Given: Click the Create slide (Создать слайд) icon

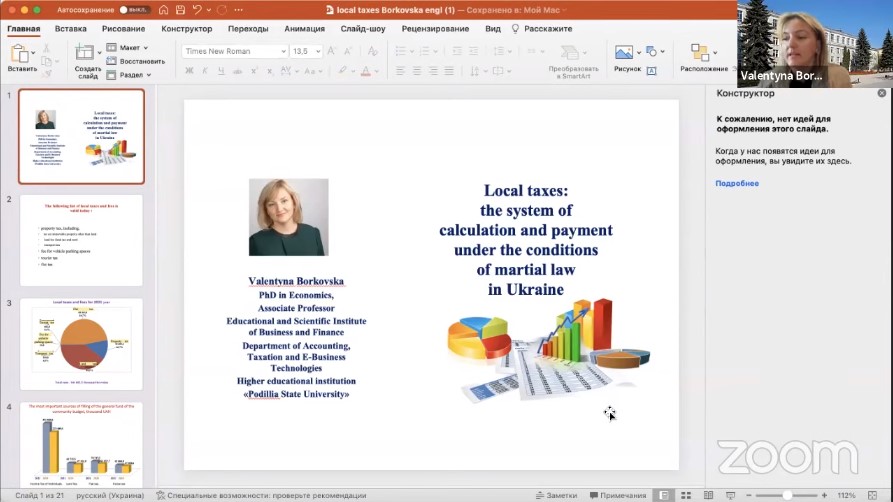Looking at the screenshot, I should [85, 52].
